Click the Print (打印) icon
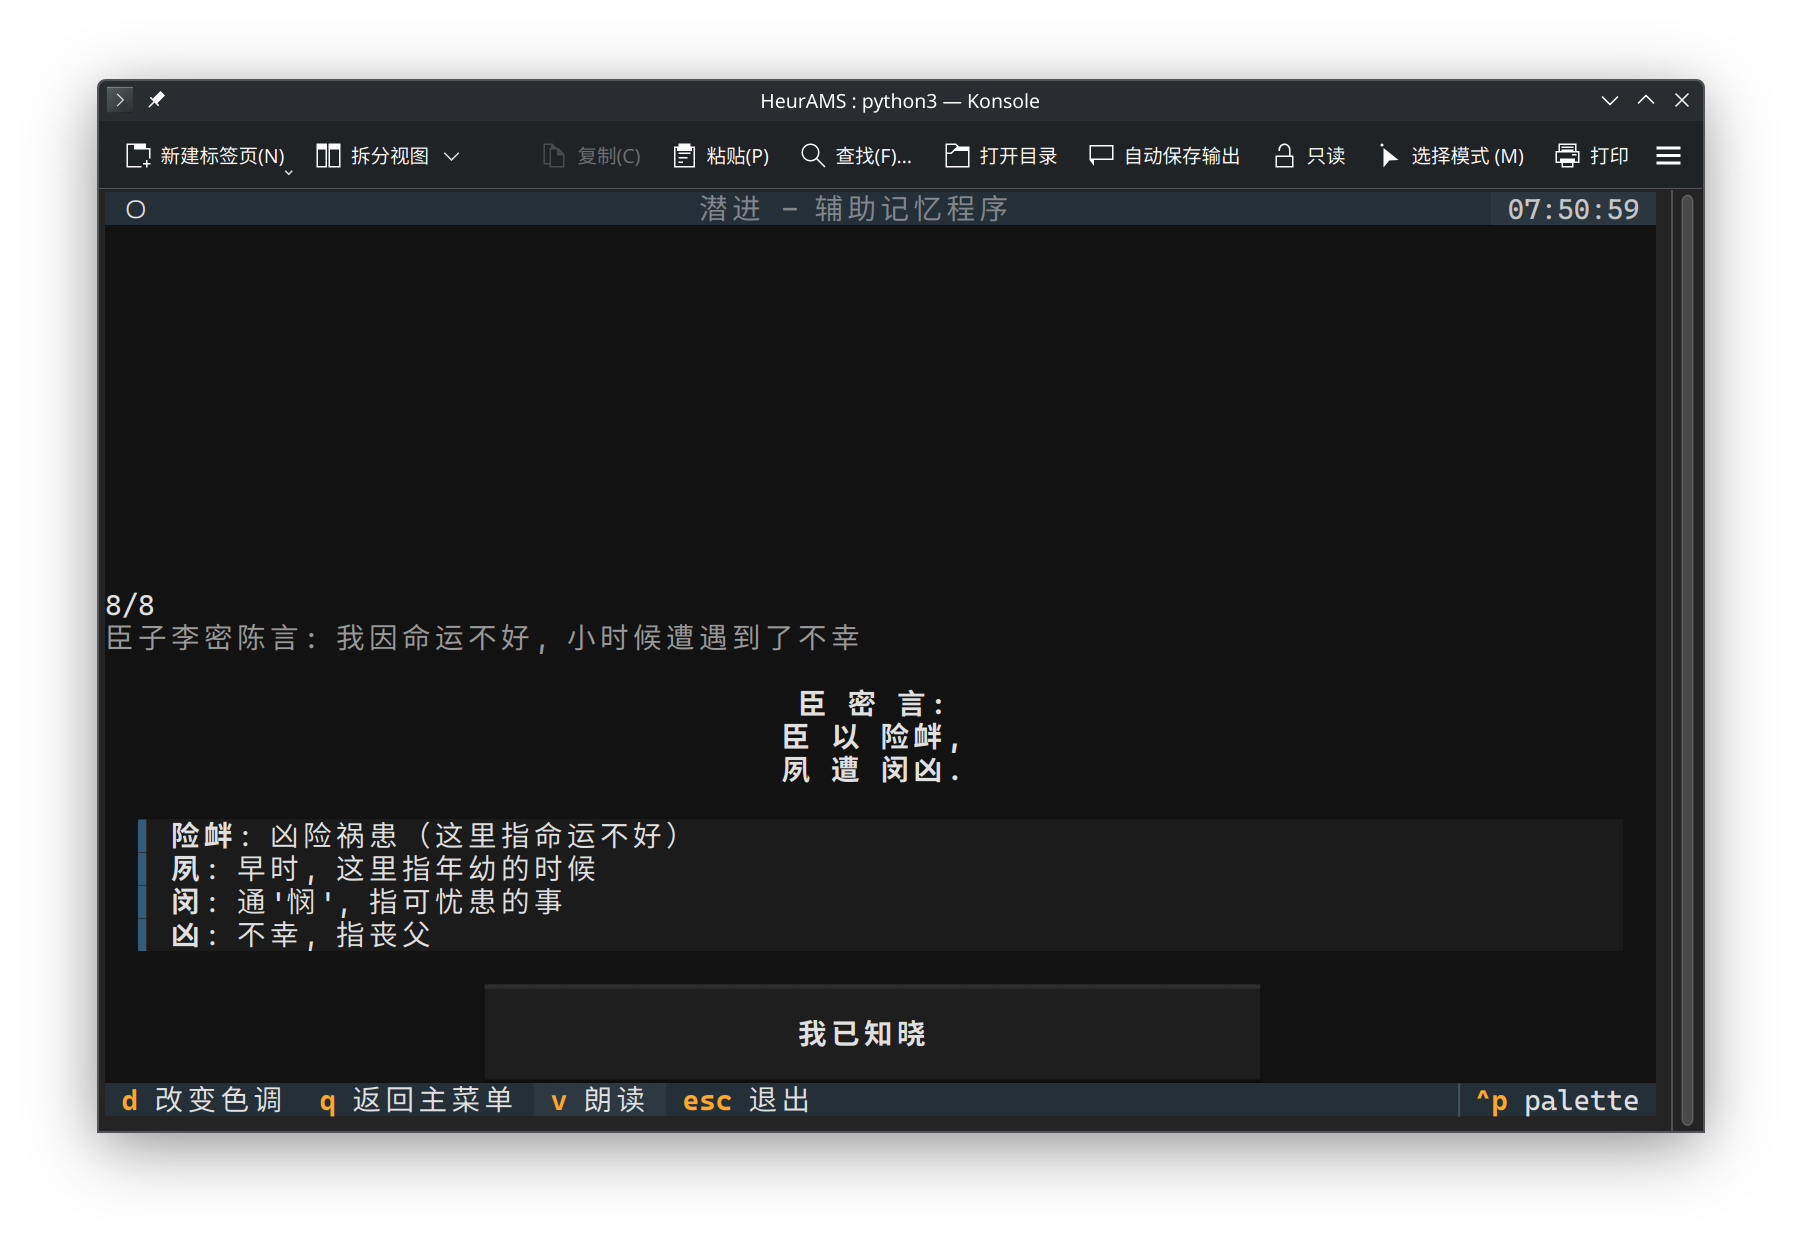The height and width of the screenshot is (1249, 1803). 1567,156
